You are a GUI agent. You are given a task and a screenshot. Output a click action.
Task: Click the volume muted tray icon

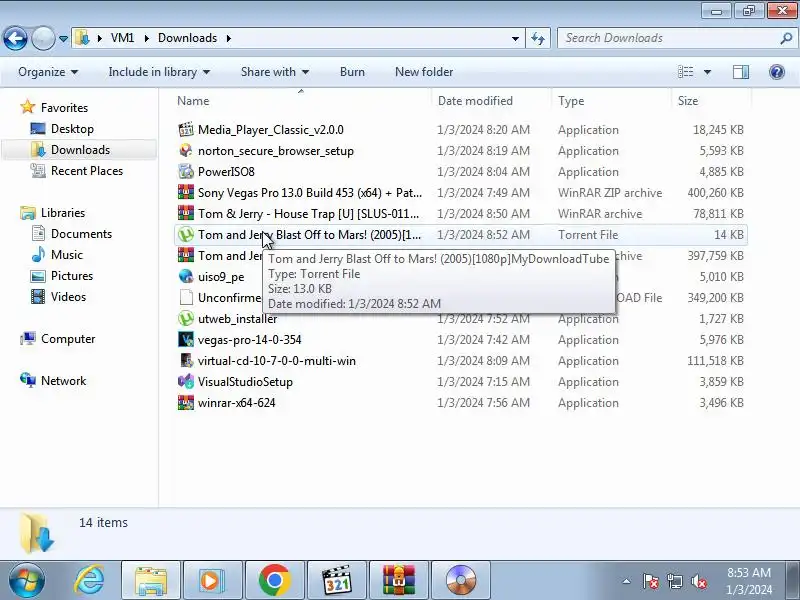[x=699, y=581]
